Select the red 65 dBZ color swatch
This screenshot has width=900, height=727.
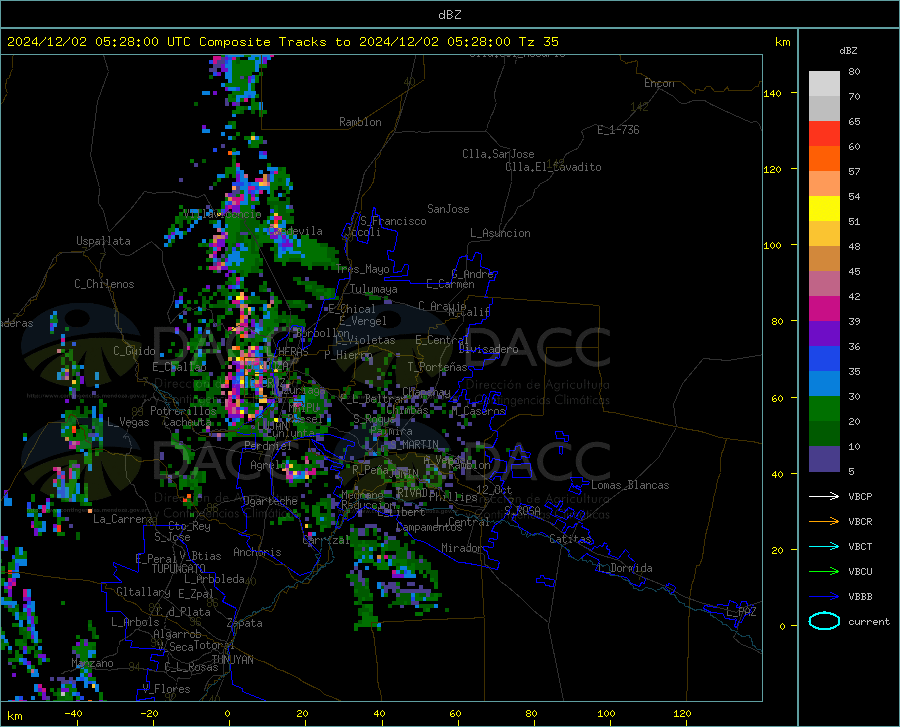824,134
